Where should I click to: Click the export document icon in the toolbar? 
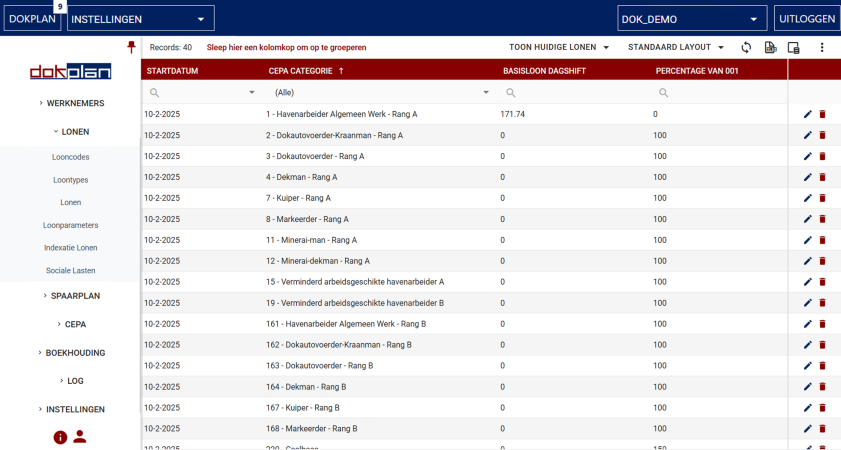coord(770,47)
